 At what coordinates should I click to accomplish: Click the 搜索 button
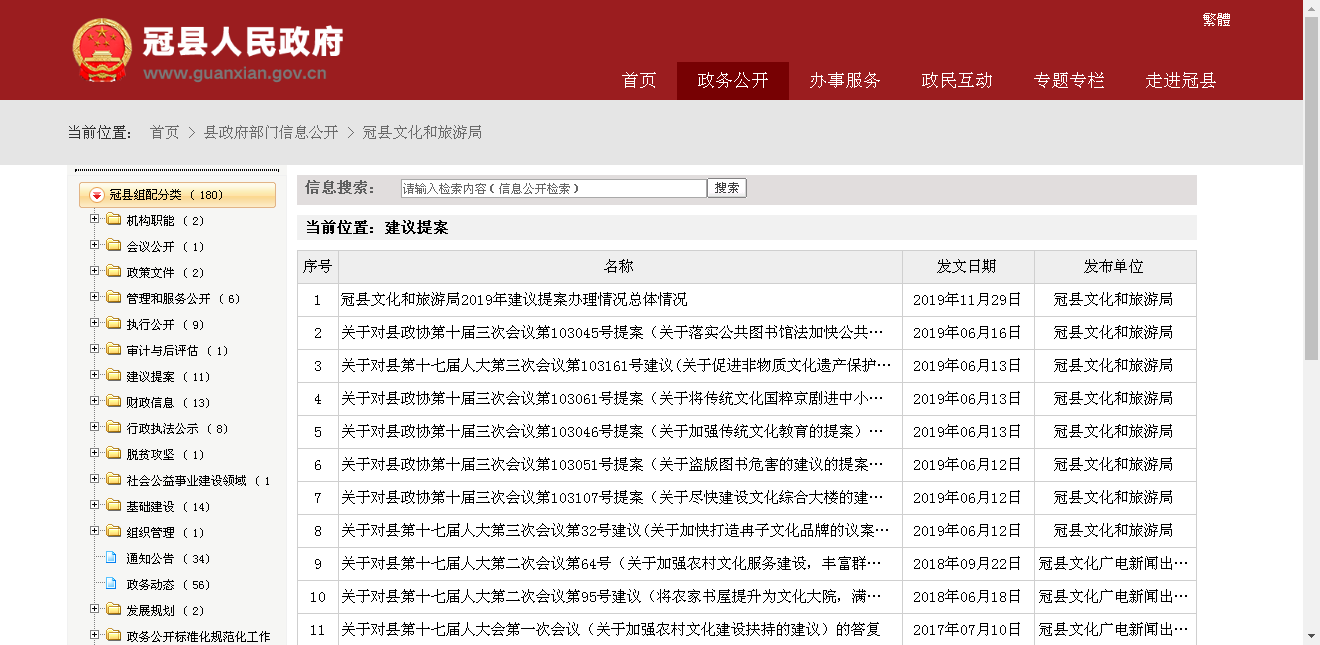727,188
